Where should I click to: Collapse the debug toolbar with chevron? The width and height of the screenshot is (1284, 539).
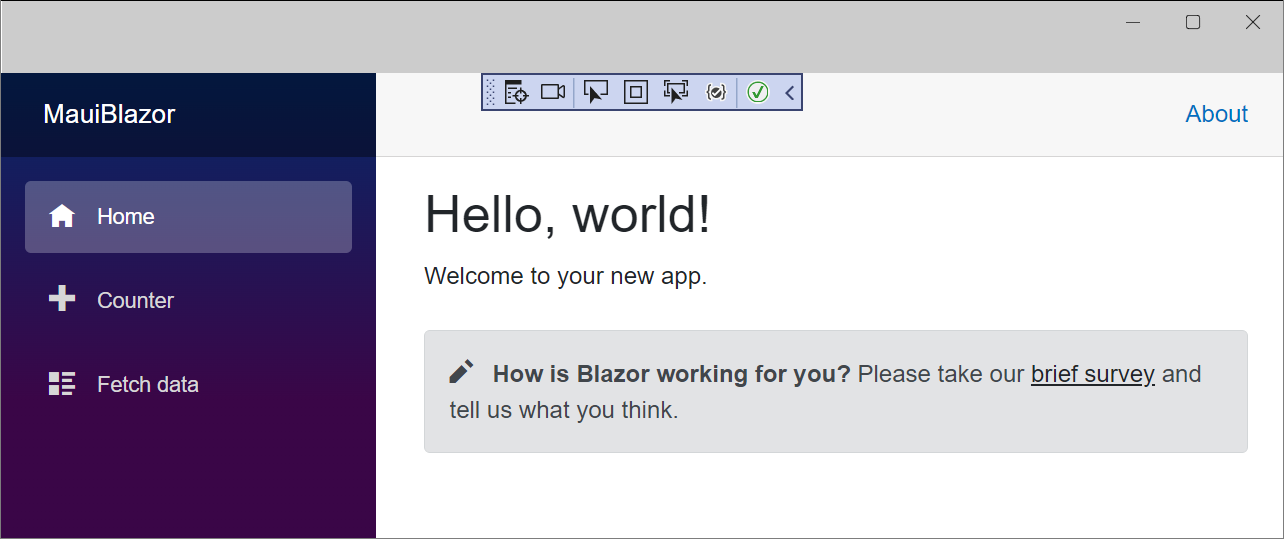[x=789, y=93]
